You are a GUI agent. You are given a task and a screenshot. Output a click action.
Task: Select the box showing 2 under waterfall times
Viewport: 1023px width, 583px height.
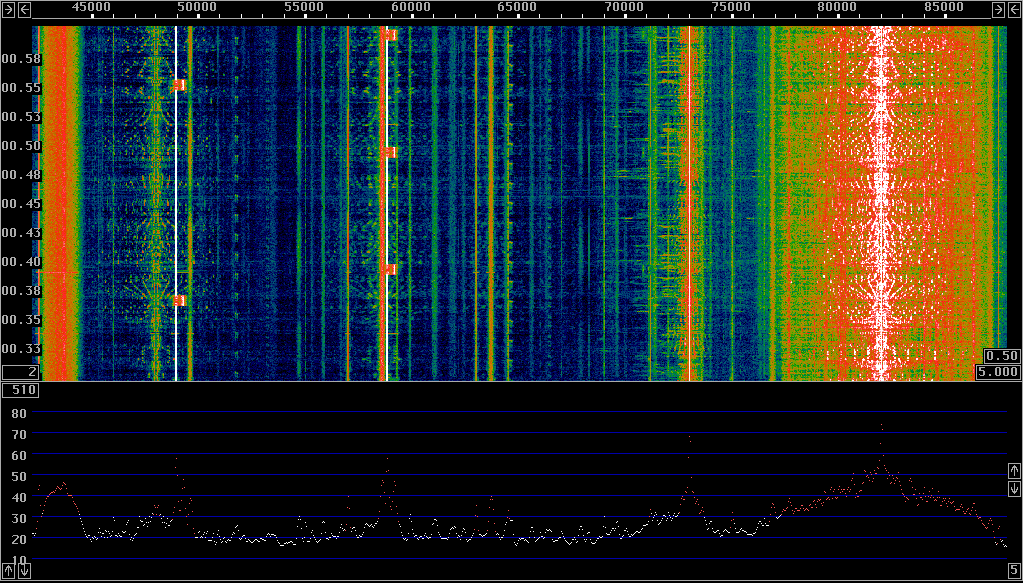(x=21, y=372)
